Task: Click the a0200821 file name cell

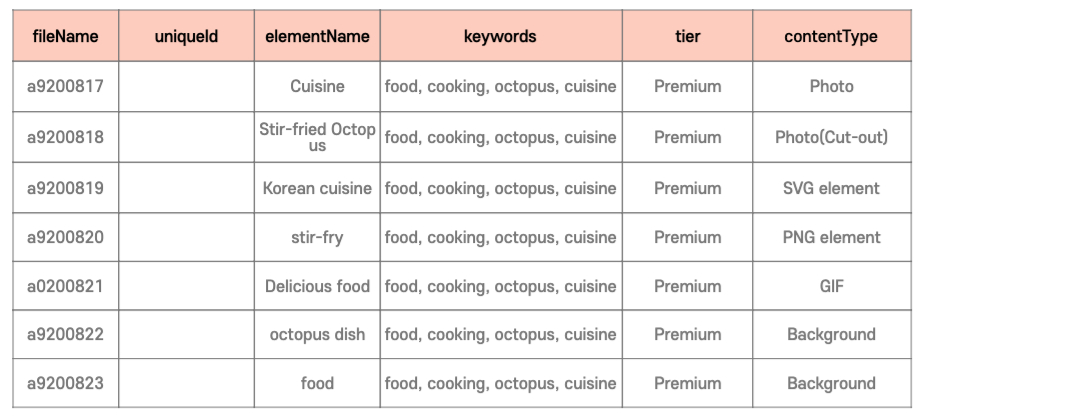Action: click(x=65, y=287)
